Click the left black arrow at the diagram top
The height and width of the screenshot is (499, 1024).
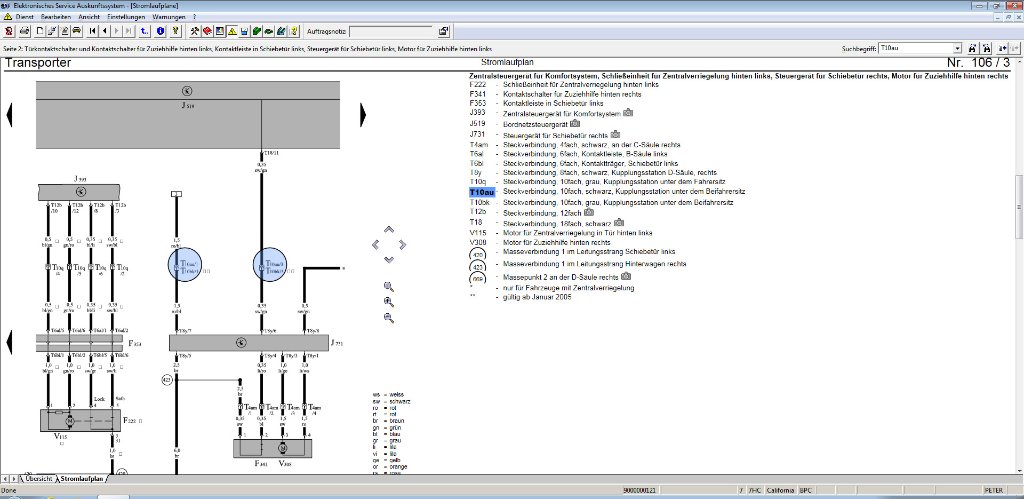10,115
